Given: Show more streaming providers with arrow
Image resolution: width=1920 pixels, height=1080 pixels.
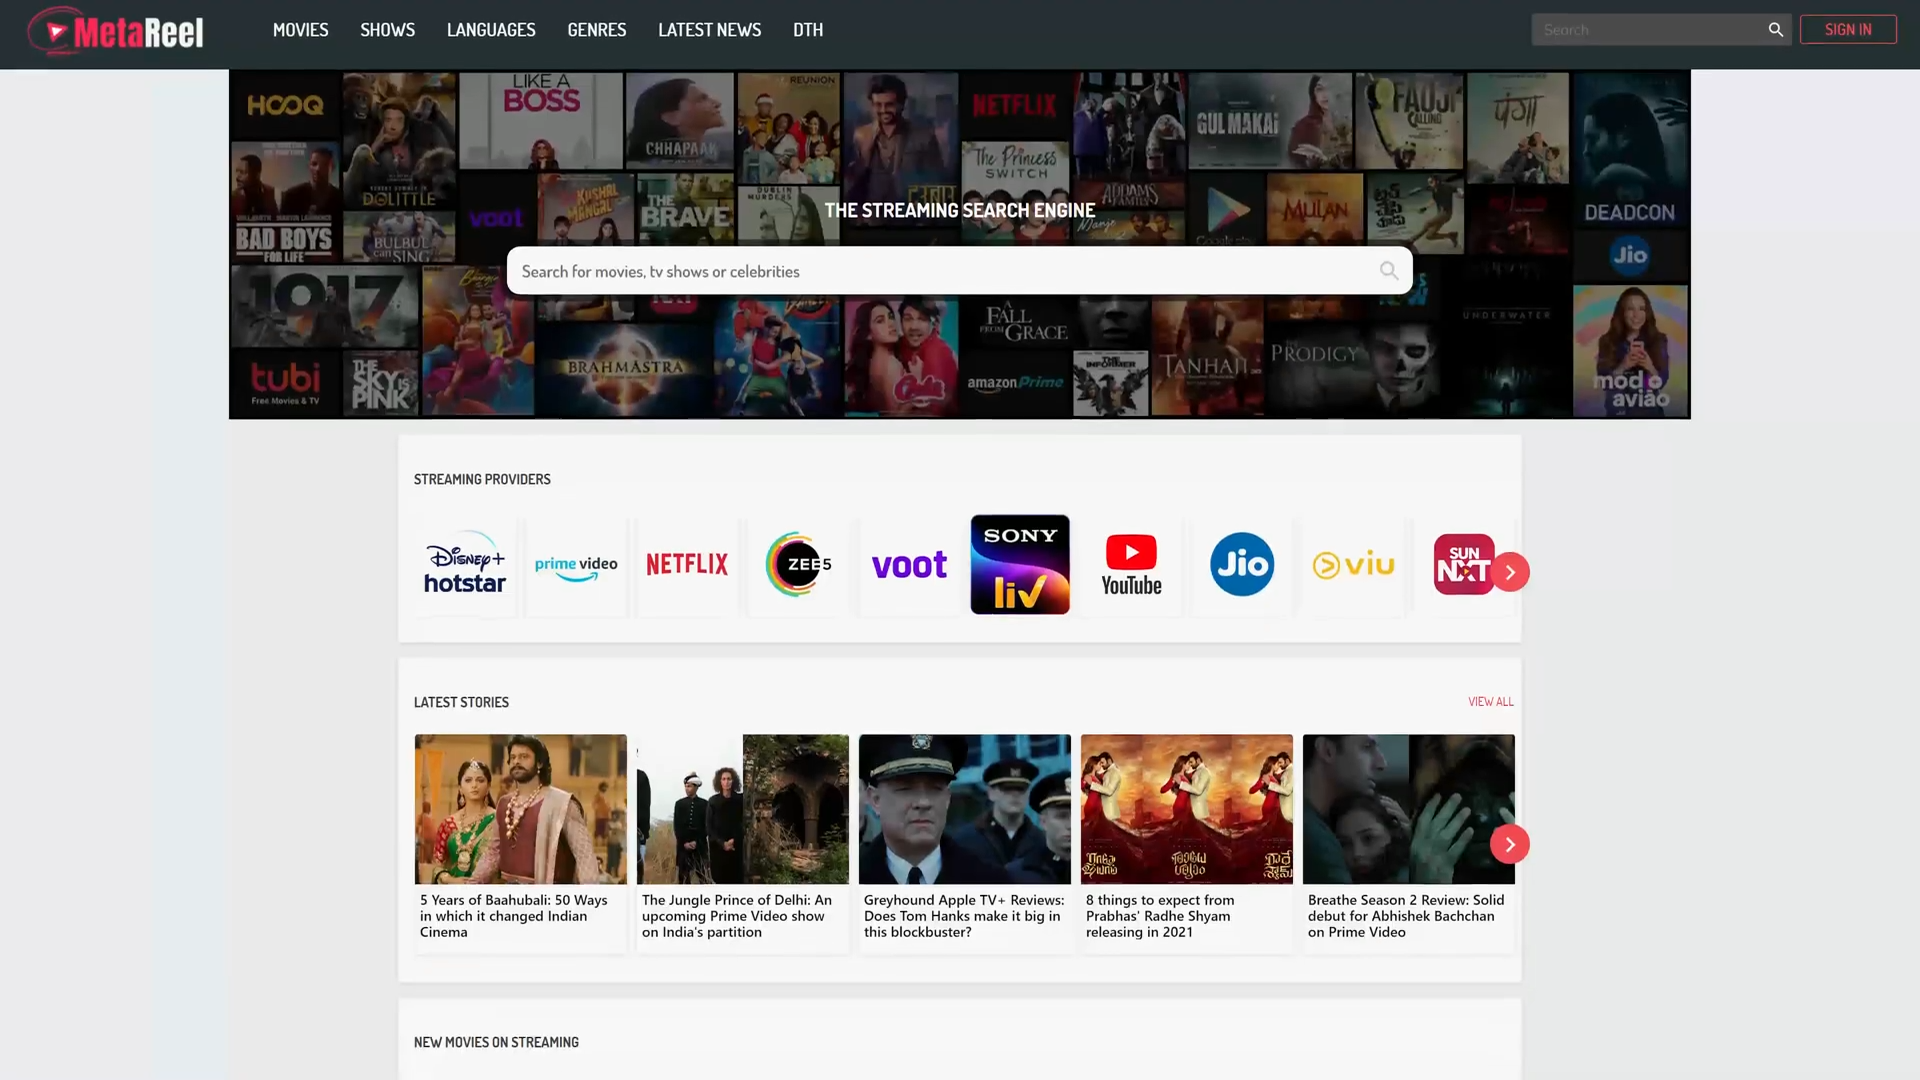Looking at the screenshot, I should (x=1510, y=572).
